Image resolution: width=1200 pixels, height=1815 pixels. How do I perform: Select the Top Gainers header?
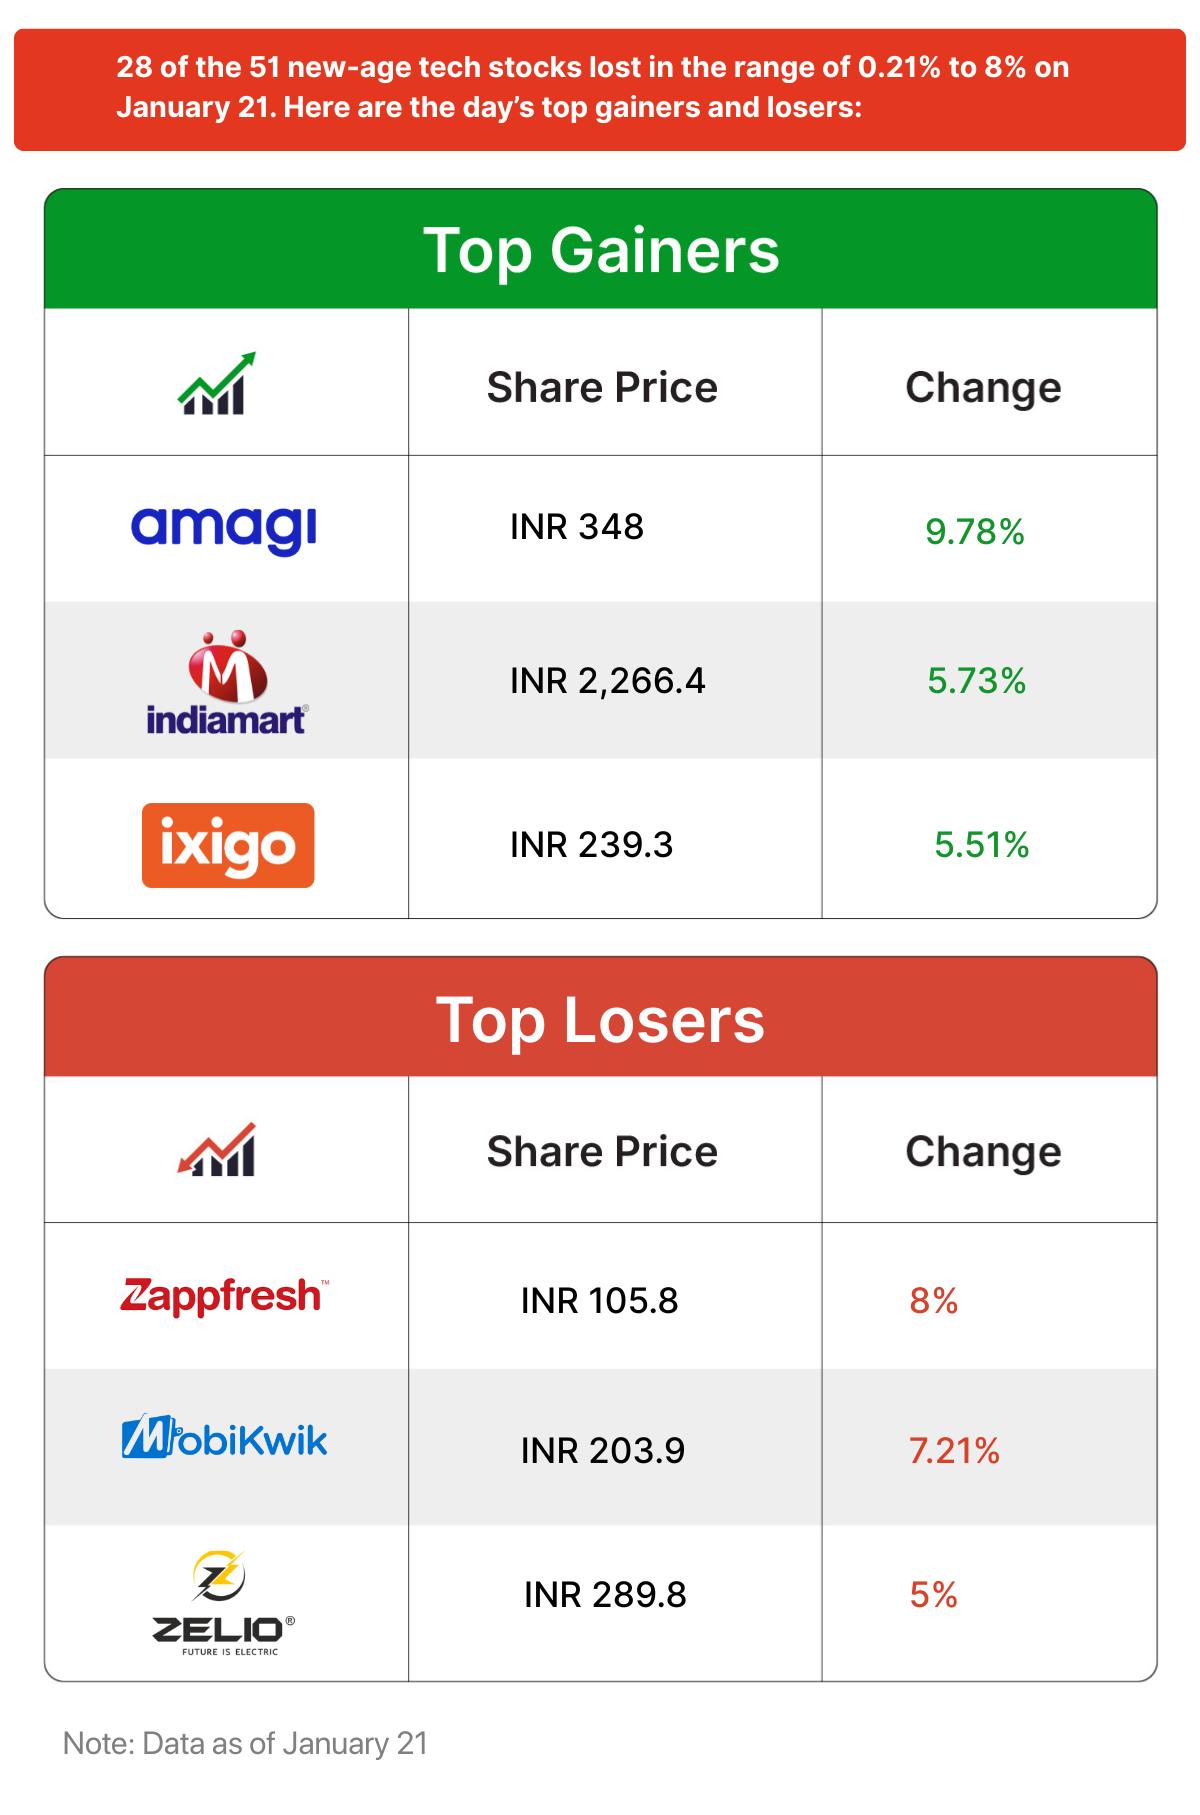(x=600, y=249)
